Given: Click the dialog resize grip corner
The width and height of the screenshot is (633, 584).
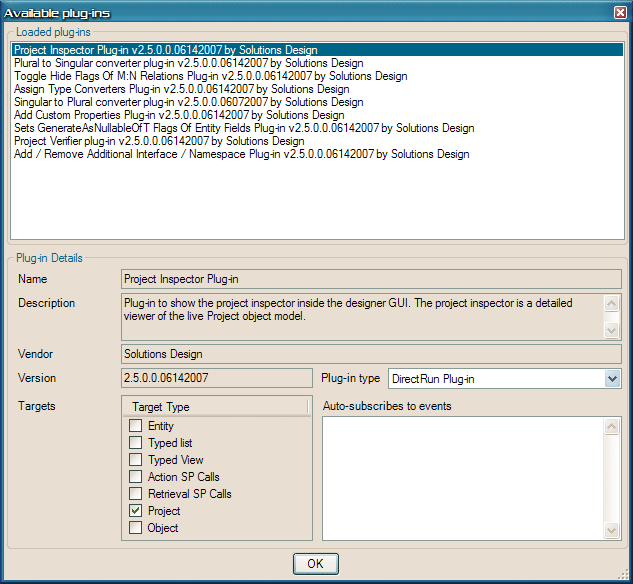Looking at the screenshot, I should (623, 574).
